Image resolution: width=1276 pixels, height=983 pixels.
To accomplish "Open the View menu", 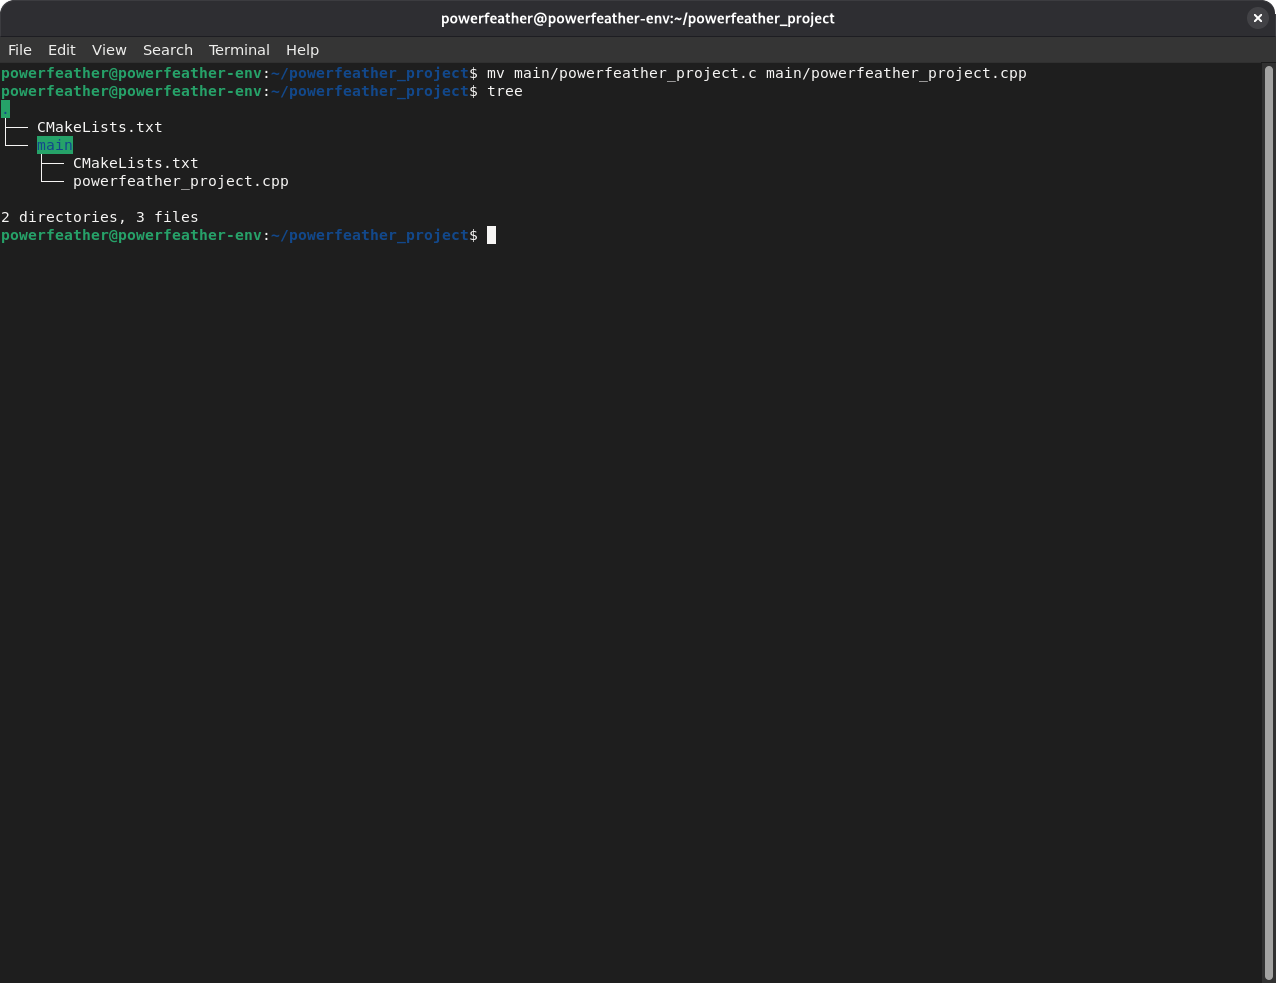I will (109, 50).
